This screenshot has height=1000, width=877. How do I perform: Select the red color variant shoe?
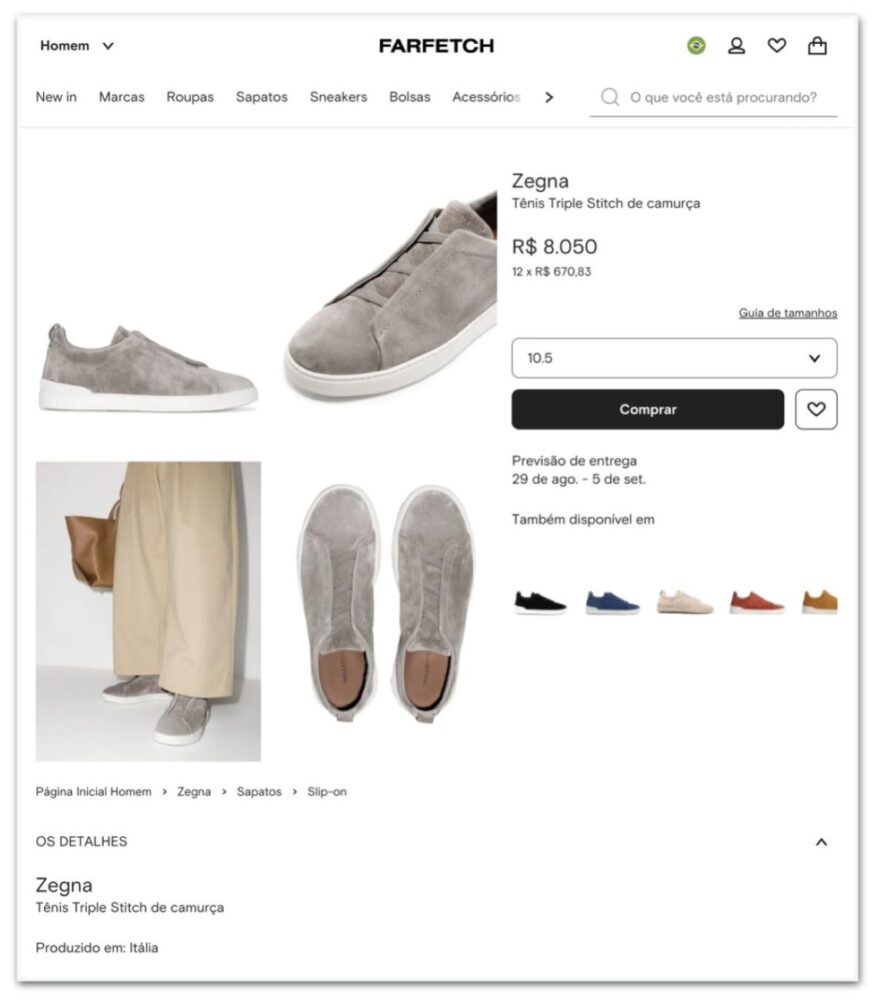(x=756, y=602)
